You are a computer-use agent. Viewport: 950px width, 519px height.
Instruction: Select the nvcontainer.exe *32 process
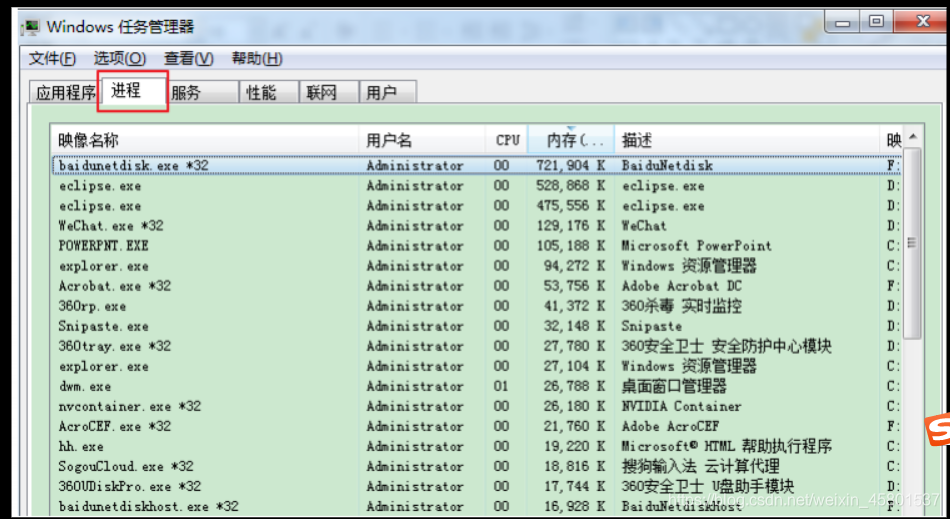point(477,406)
